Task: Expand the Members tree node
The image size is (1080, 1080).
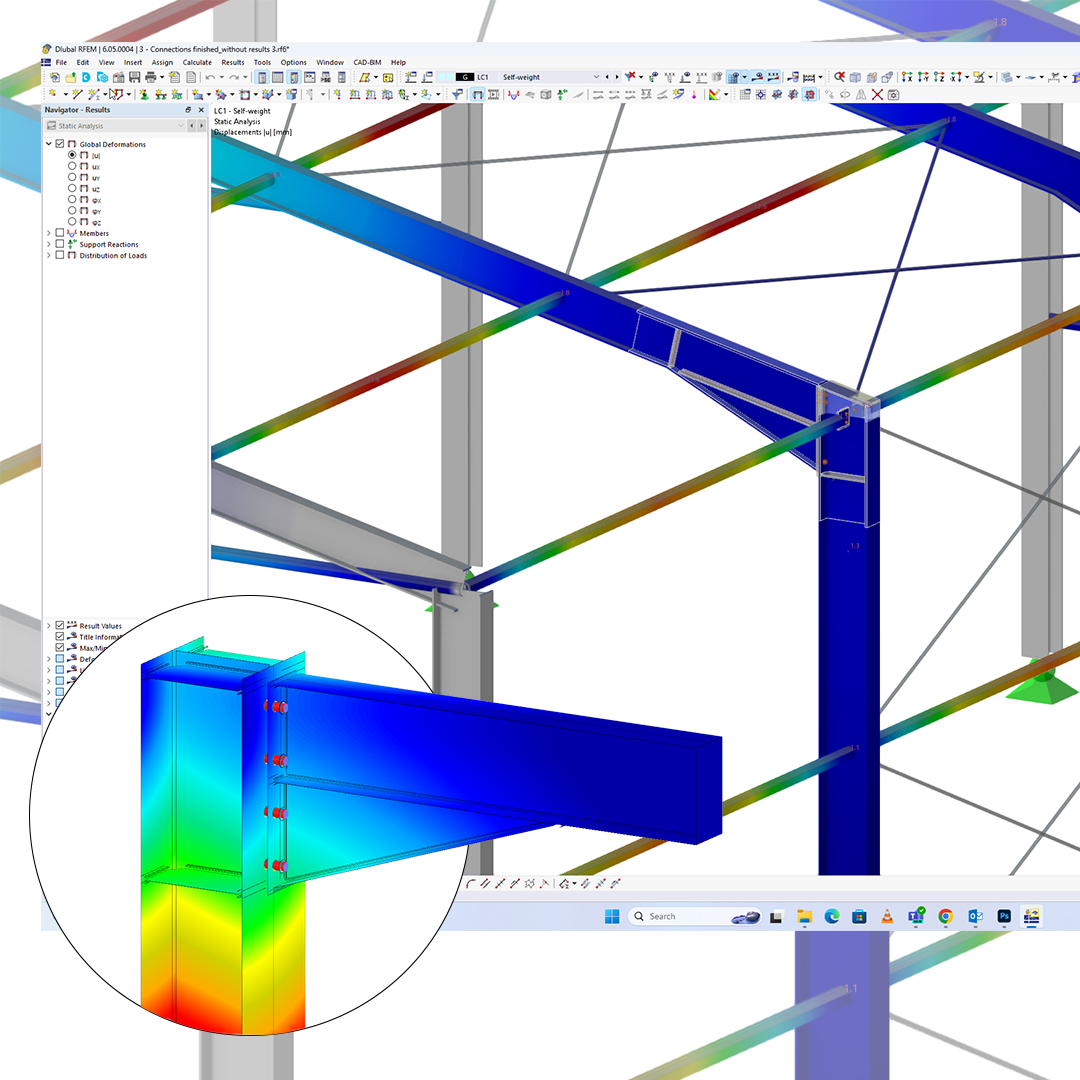Action: (49, 233)
